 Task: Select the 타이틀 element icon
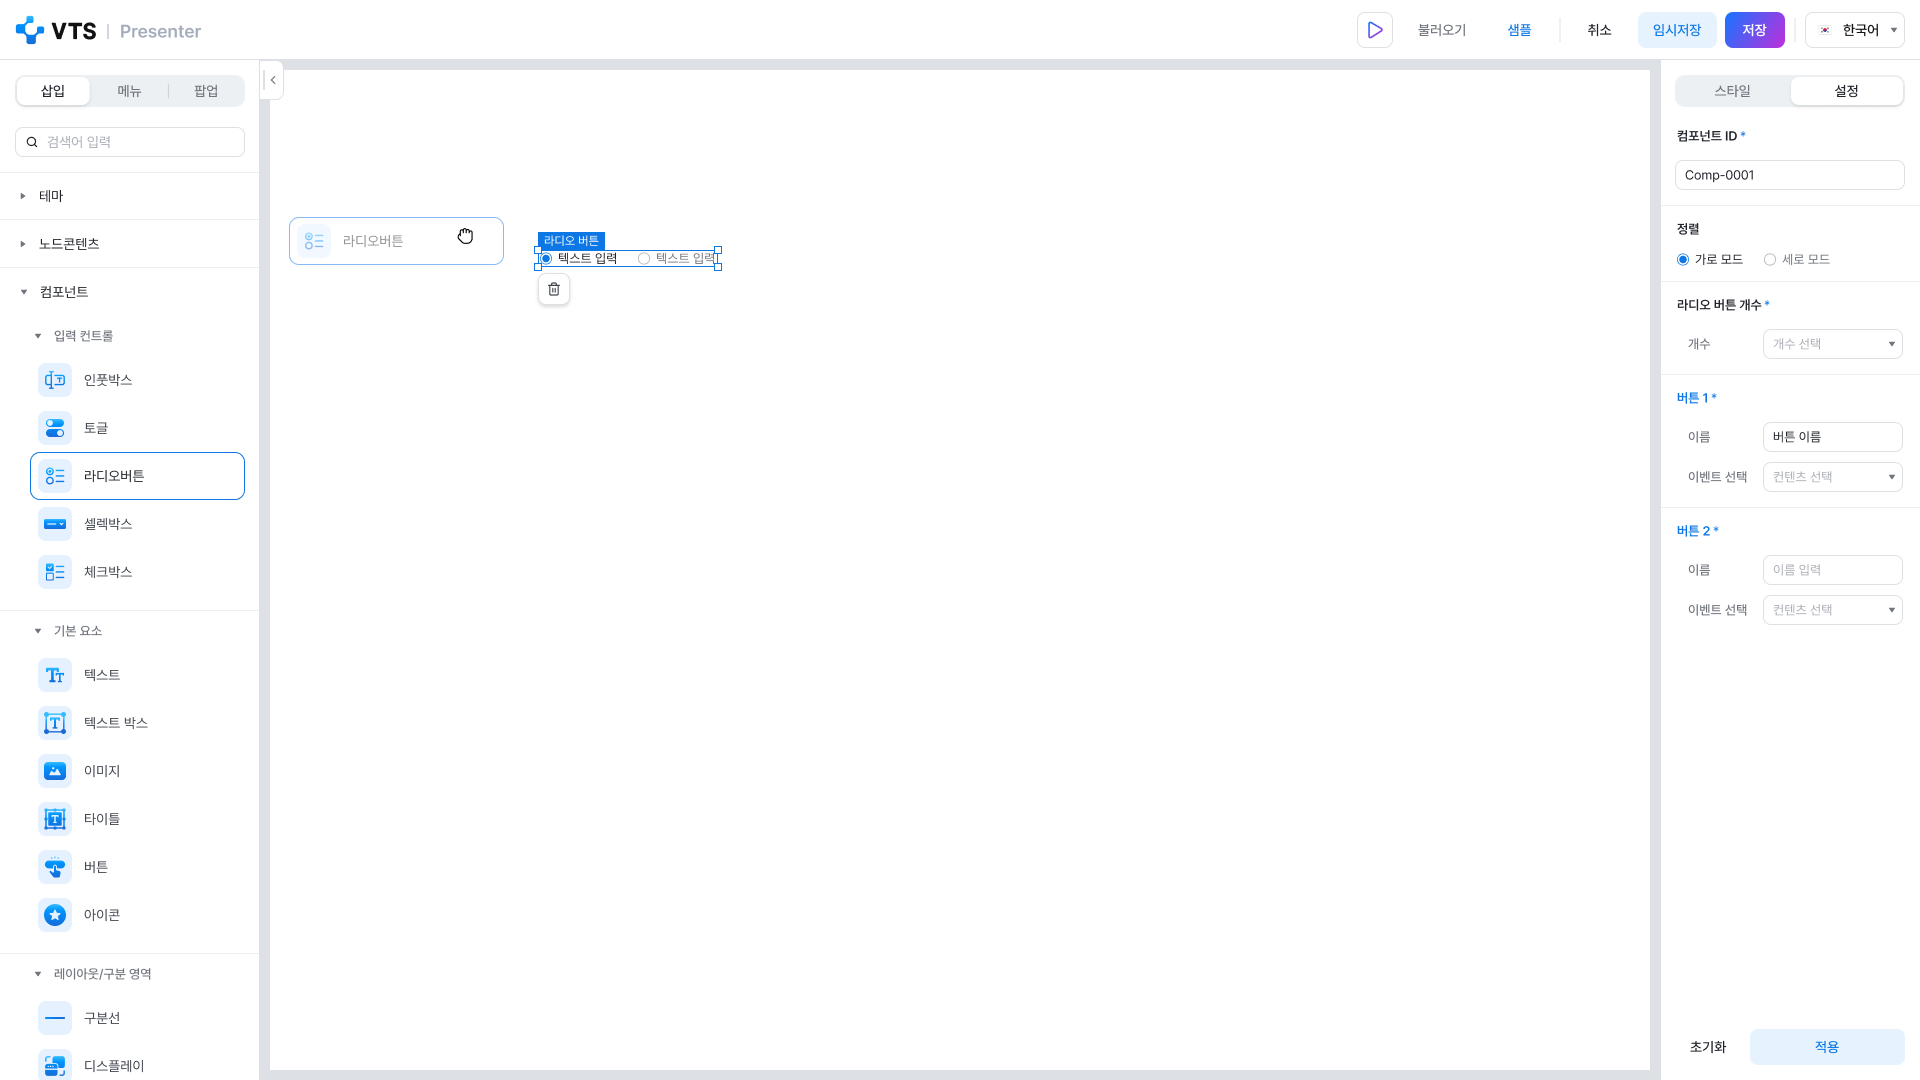point(55,819)
